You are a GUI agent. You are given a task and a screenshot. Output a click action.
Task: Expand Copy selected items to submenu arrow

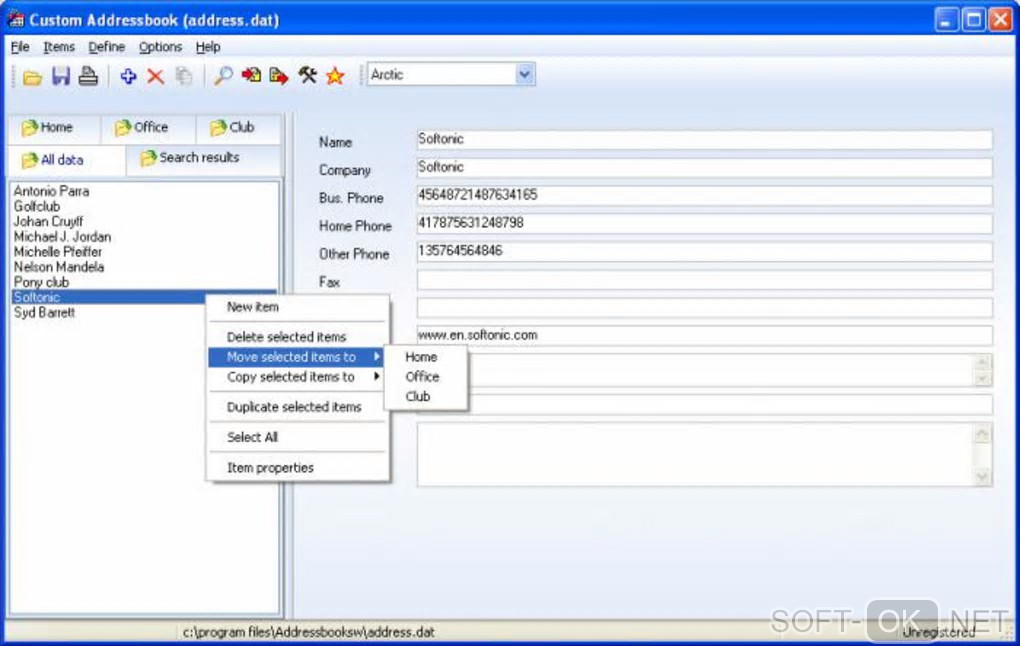[x=377, y=376]
